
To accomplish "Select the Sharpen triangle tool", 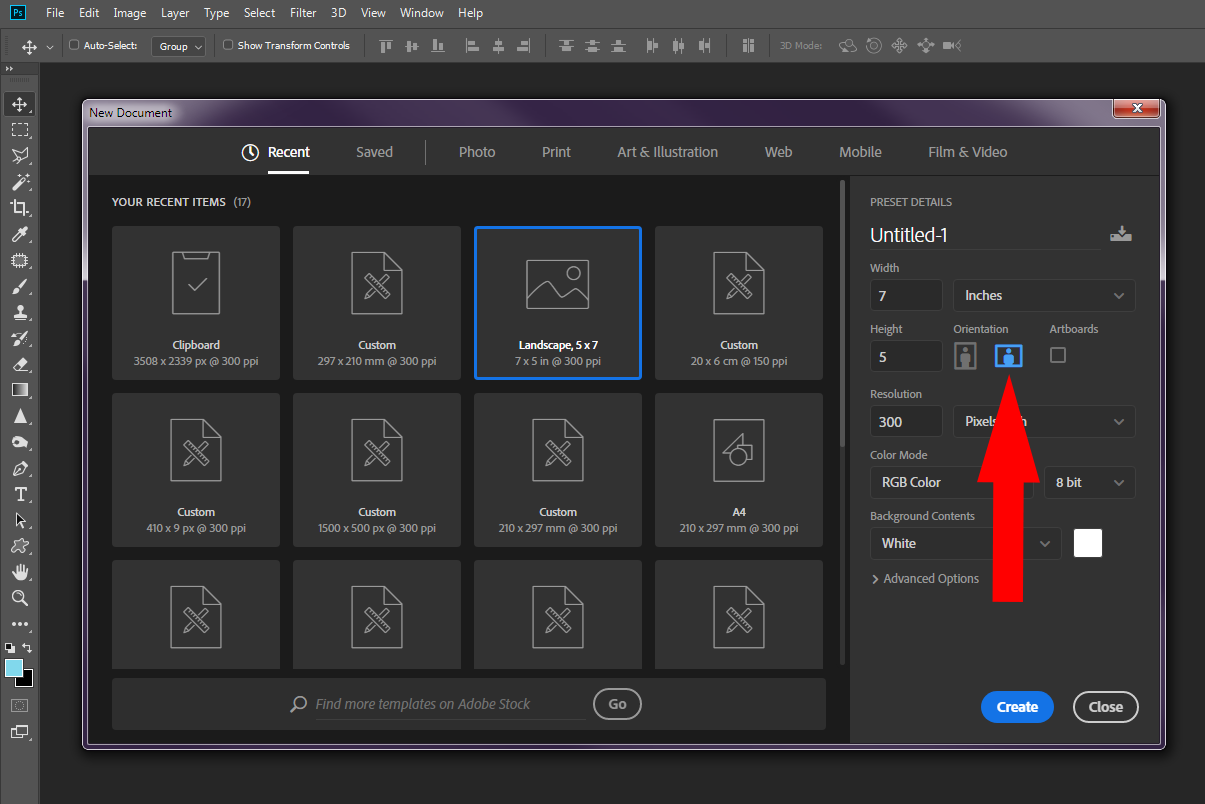I will [19, 416].
